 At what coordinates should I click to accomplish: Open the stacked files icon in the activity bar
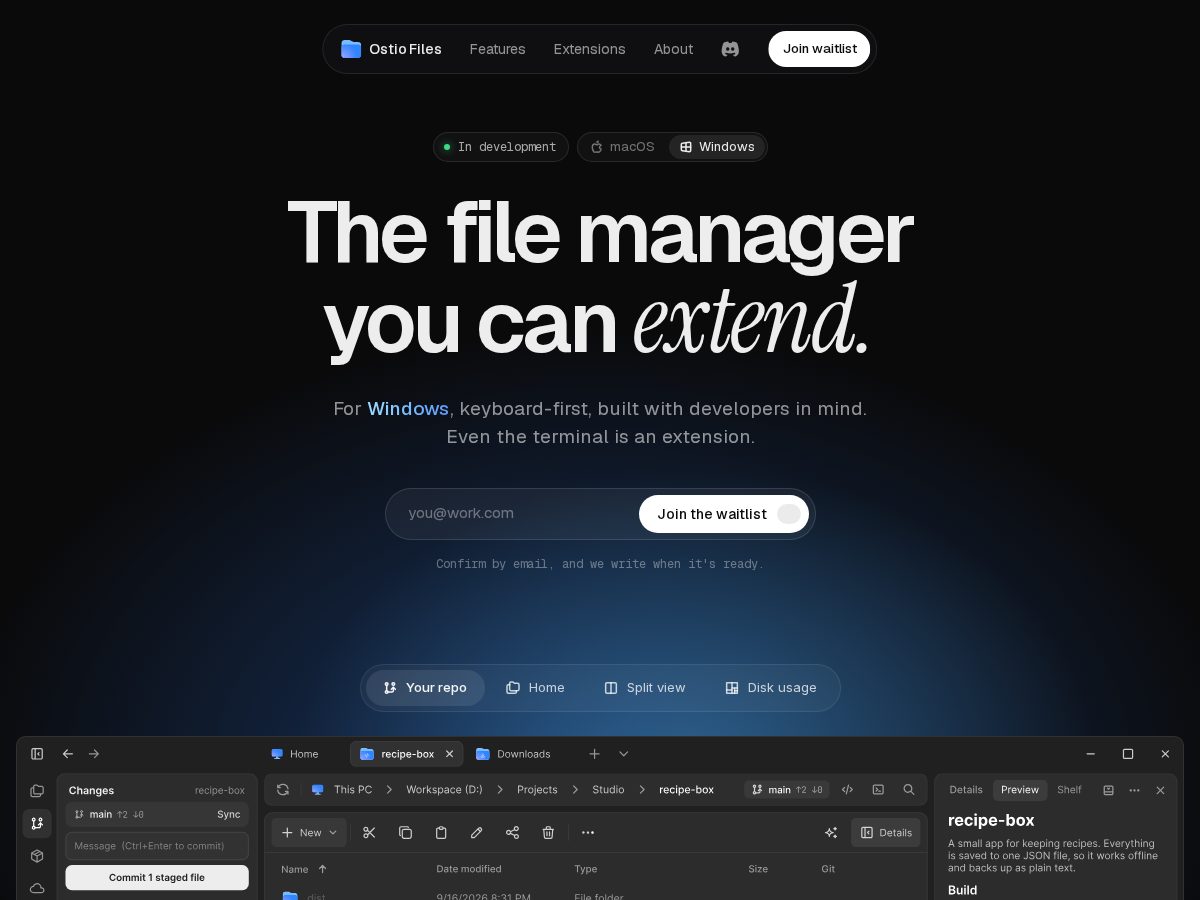tap(37, 791)
